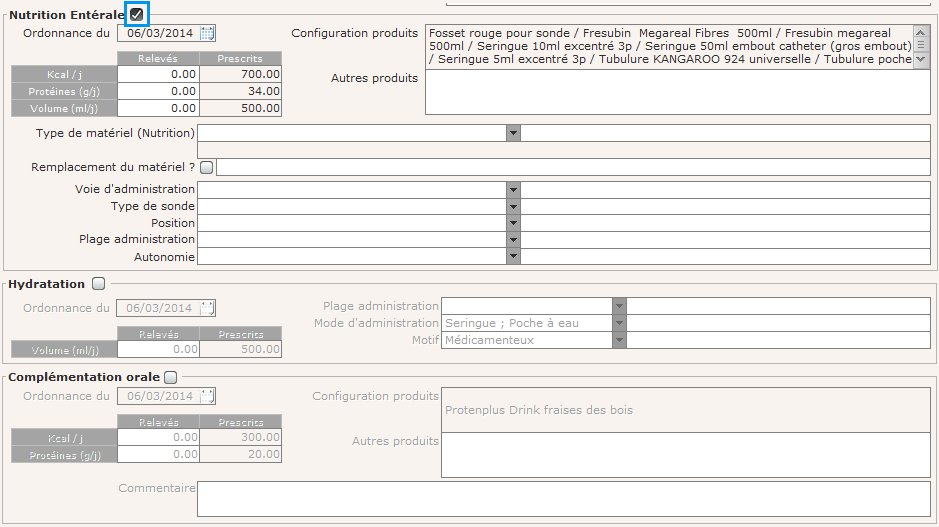Click the Complémentation Protéines Relevés cell

coord(159,455)
